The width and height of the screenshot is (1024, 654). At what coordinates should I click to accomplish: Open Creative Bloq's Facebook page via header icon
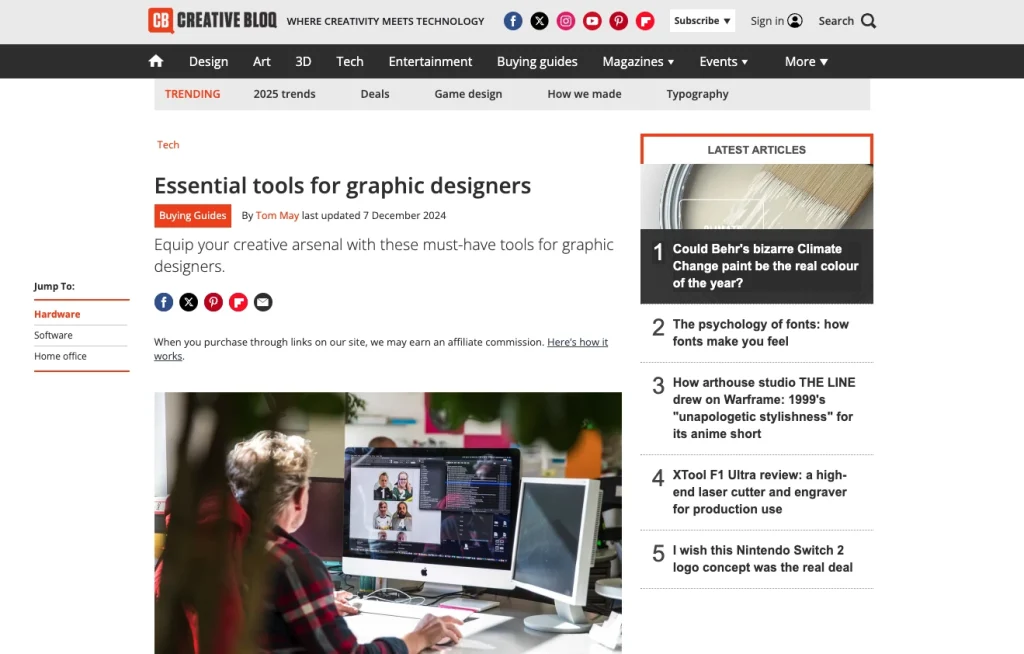pyautogui.click(x=512, y=20)
